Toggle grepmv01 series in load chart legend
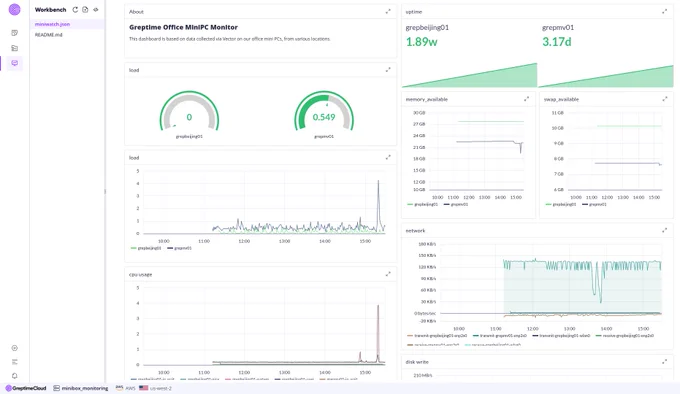 coord(179,248)
